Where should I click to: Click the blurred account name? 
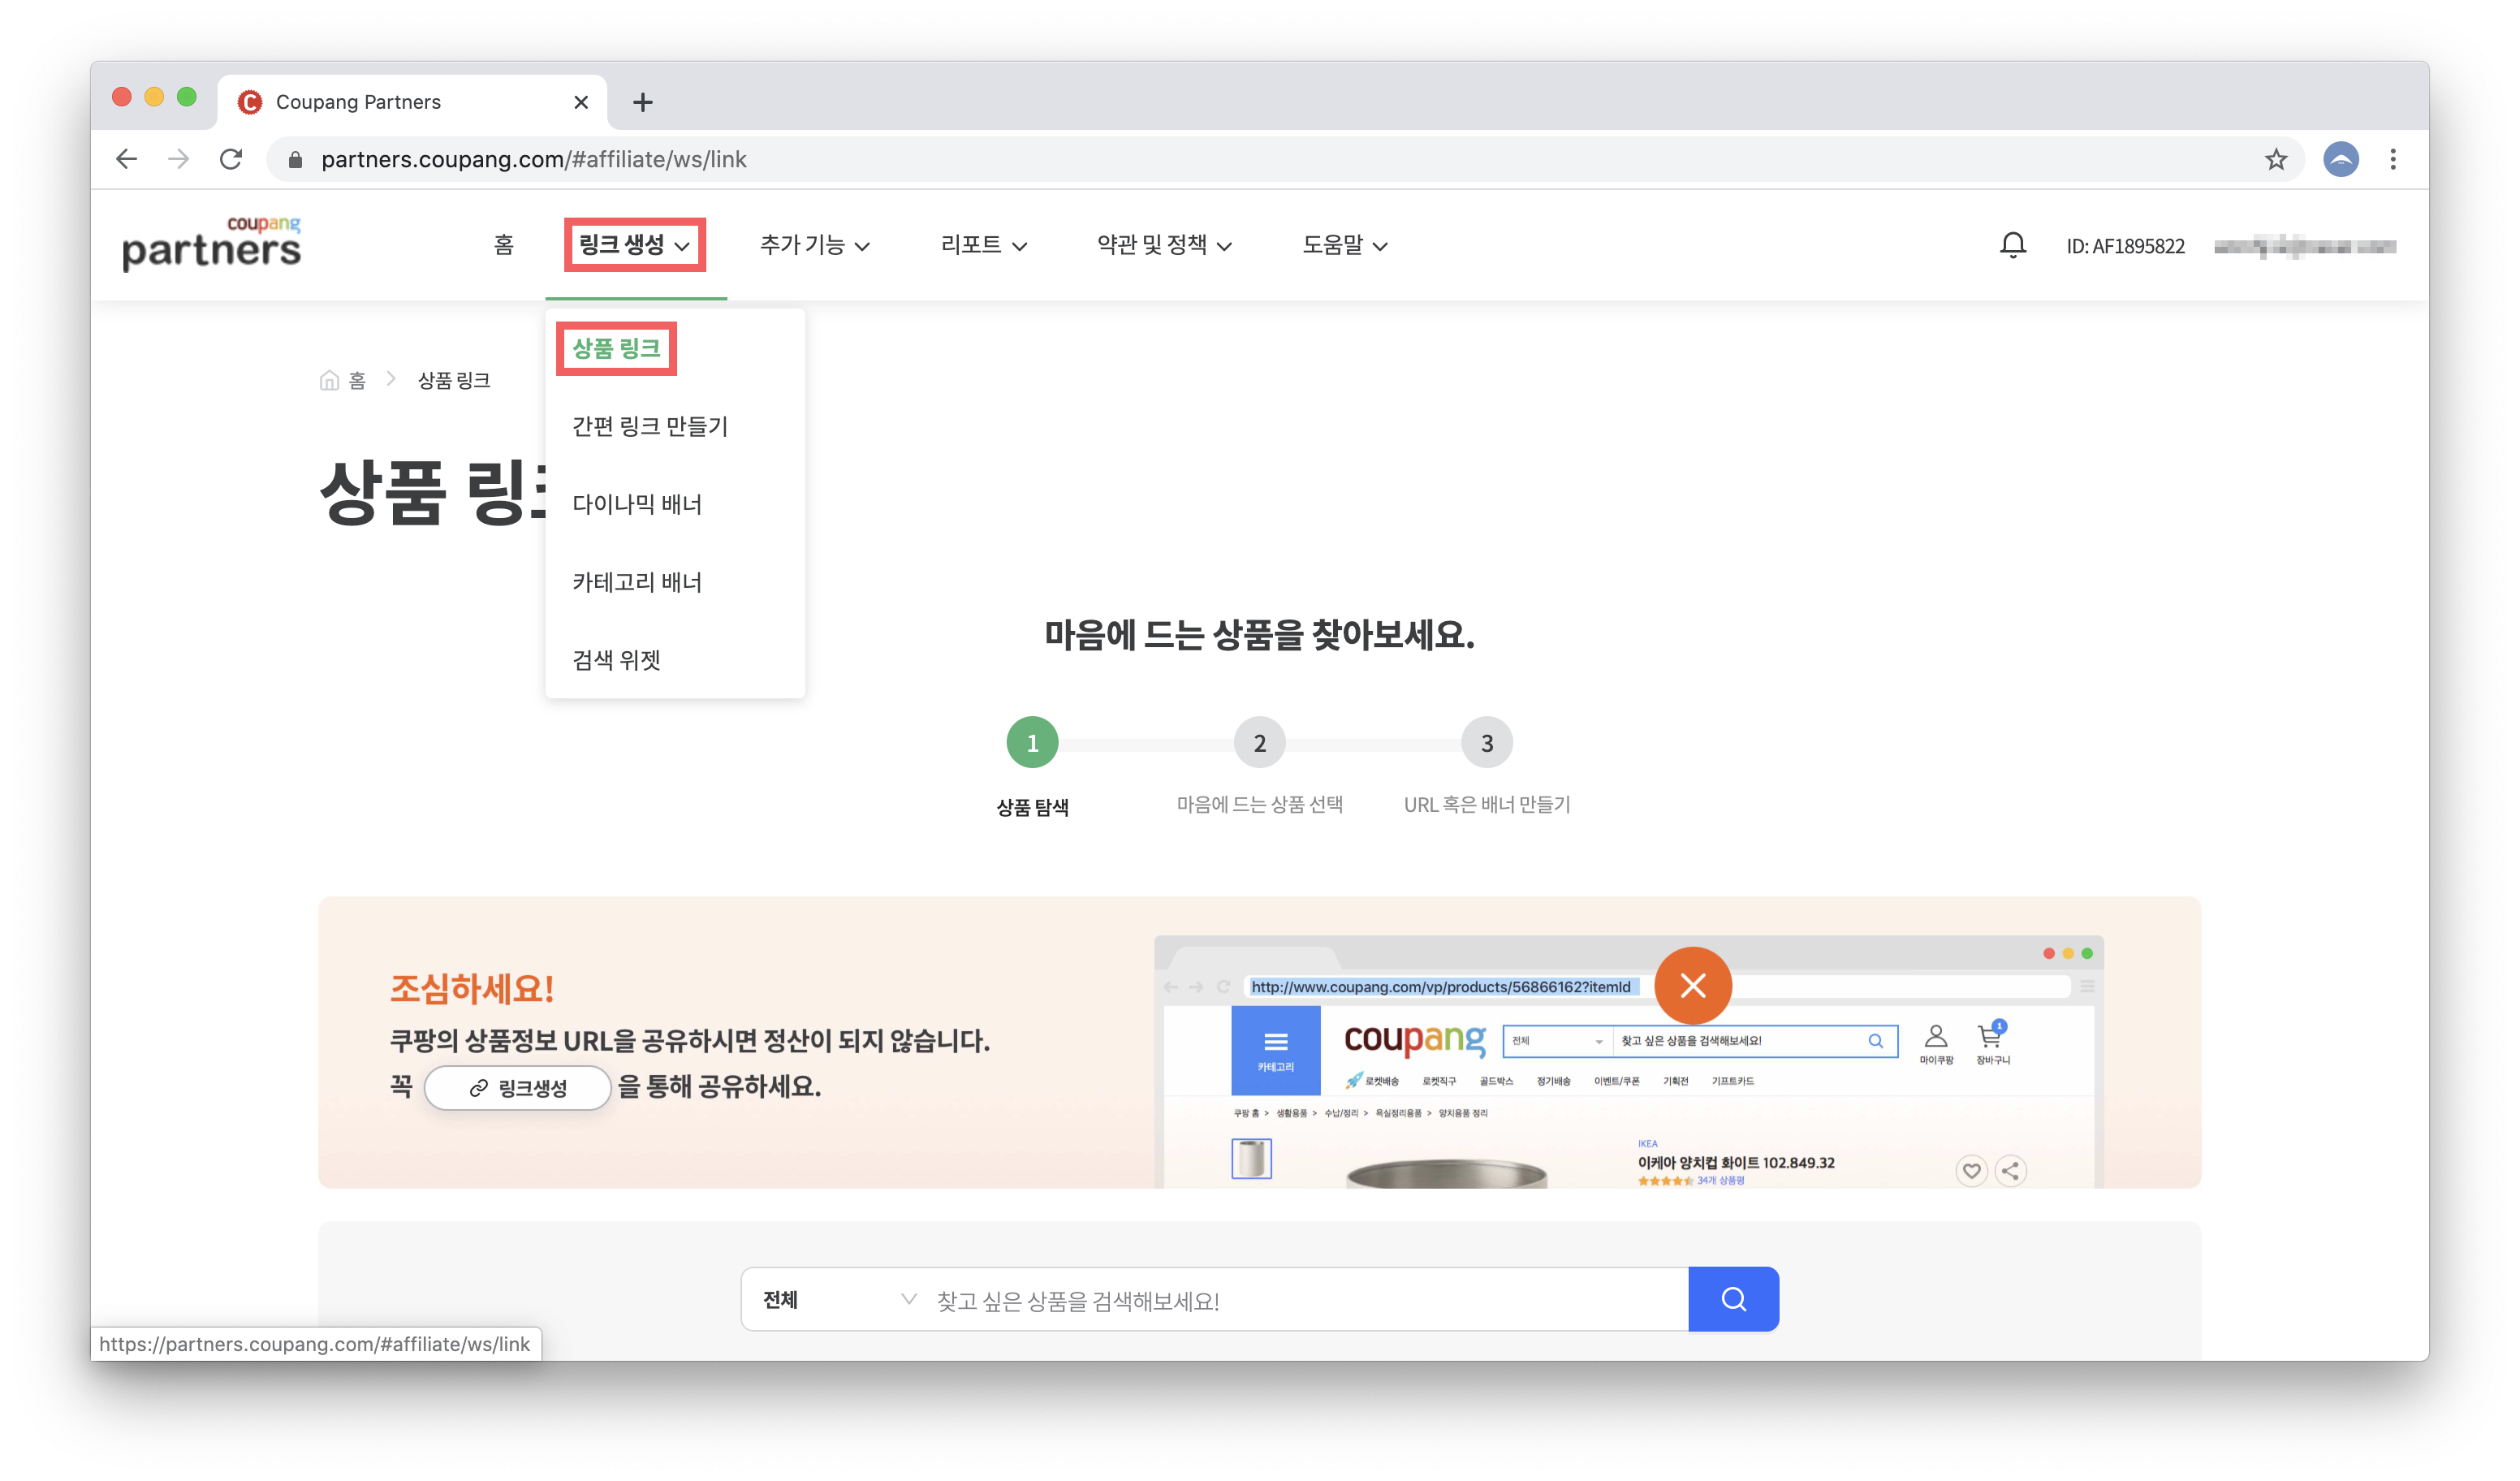point(2304,246)
